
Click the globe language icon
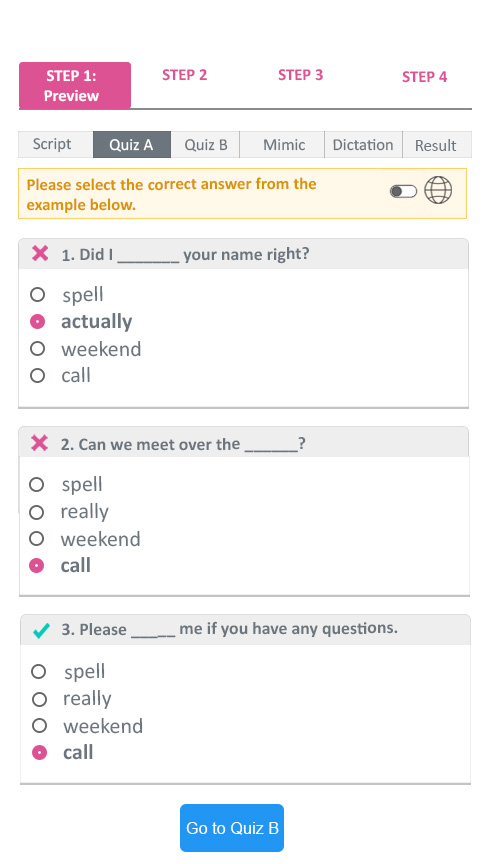point(438,191)
